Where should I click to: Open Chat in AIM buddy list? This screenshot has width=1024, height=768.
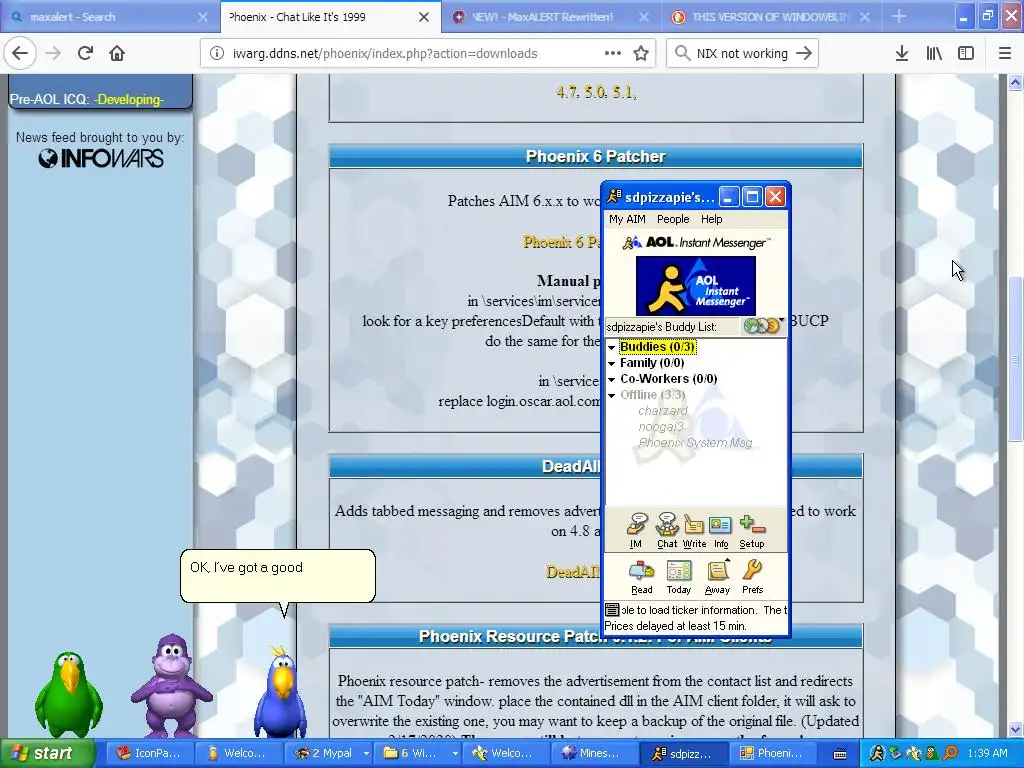pyautogui.click(x=667, y=530)
